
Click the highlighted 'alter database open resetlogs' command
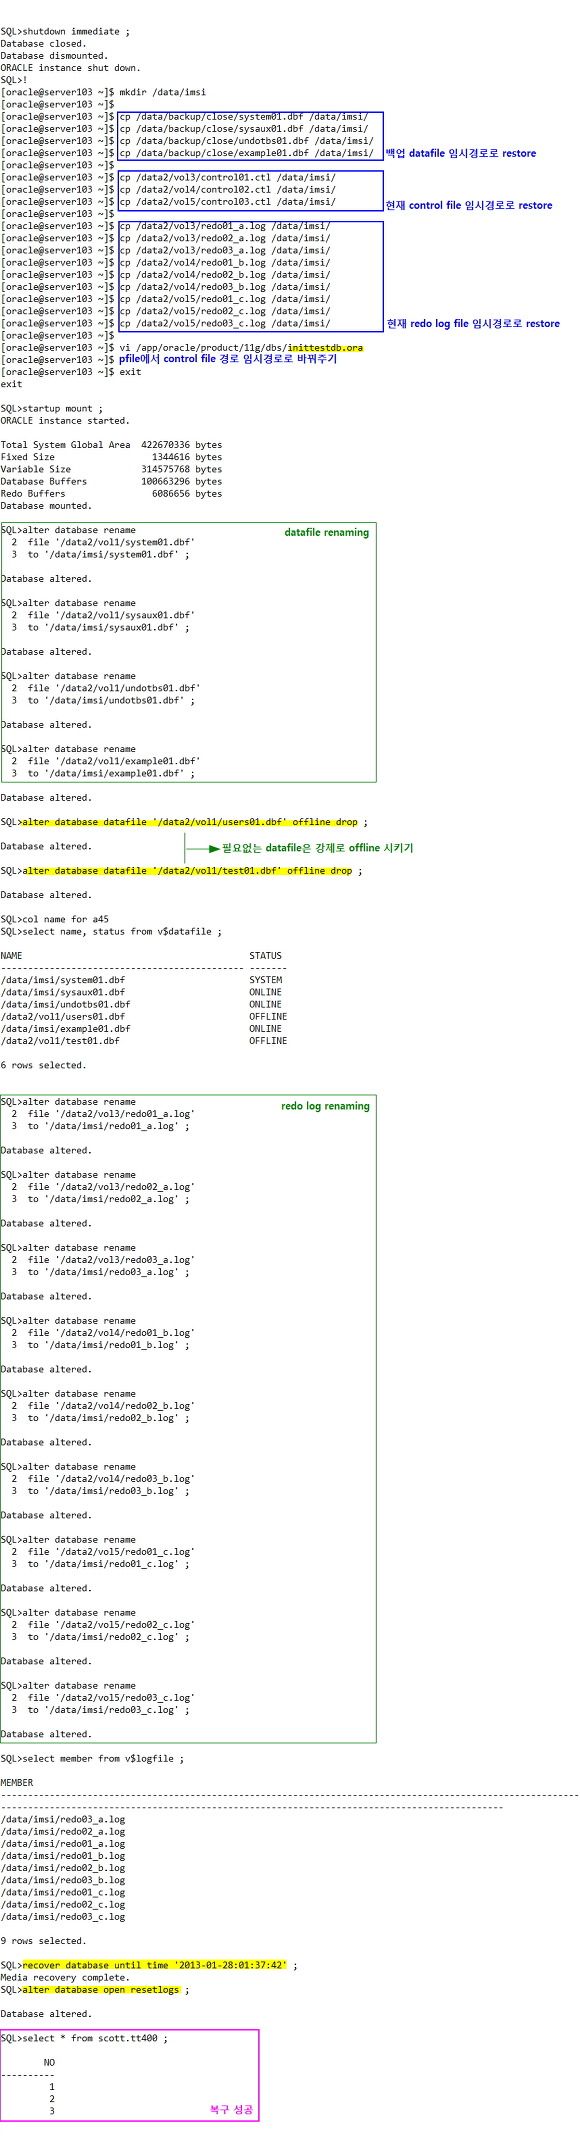tap(100, 1990)
